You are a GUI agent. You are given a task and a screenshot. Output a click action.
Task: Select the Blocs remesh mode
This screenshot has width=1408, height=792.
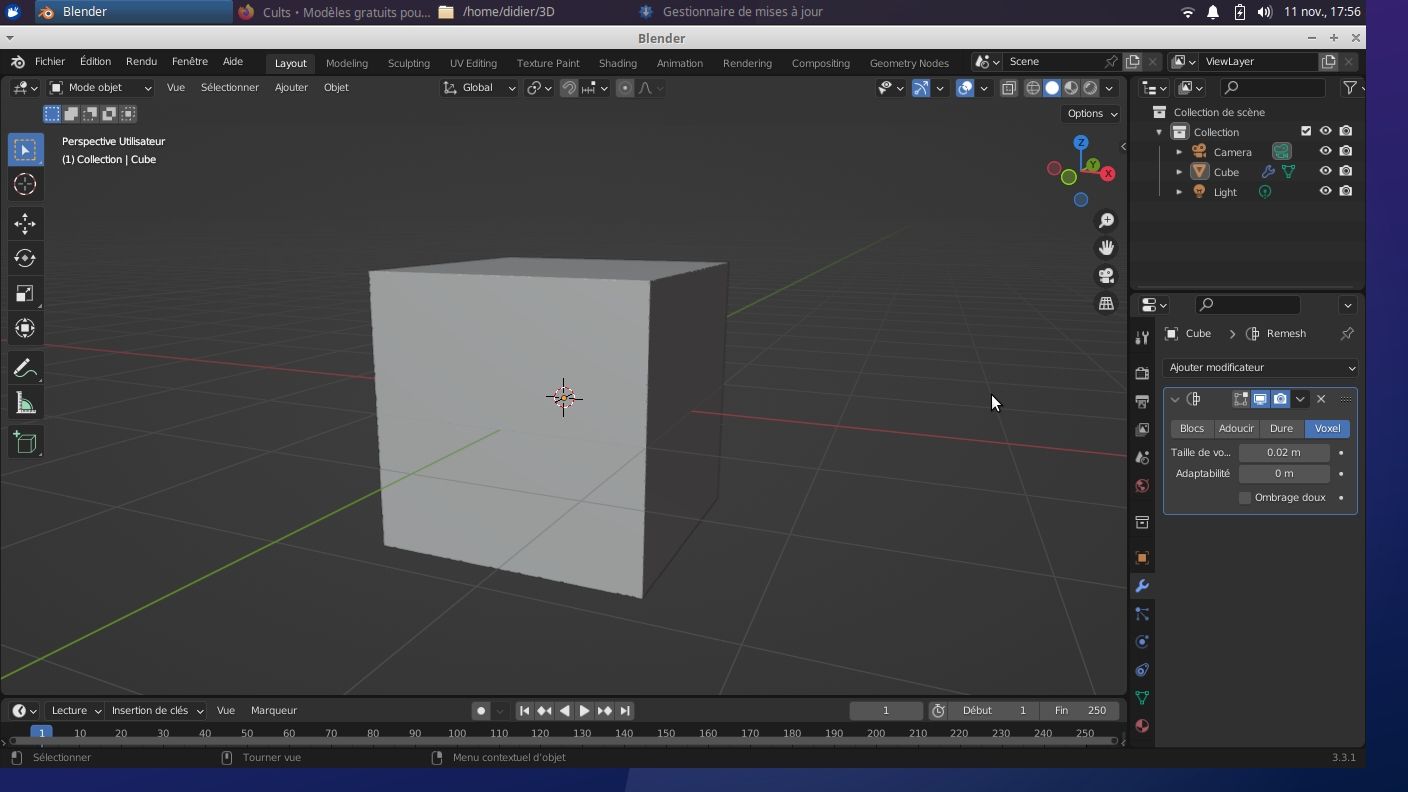pos(1191,428)
